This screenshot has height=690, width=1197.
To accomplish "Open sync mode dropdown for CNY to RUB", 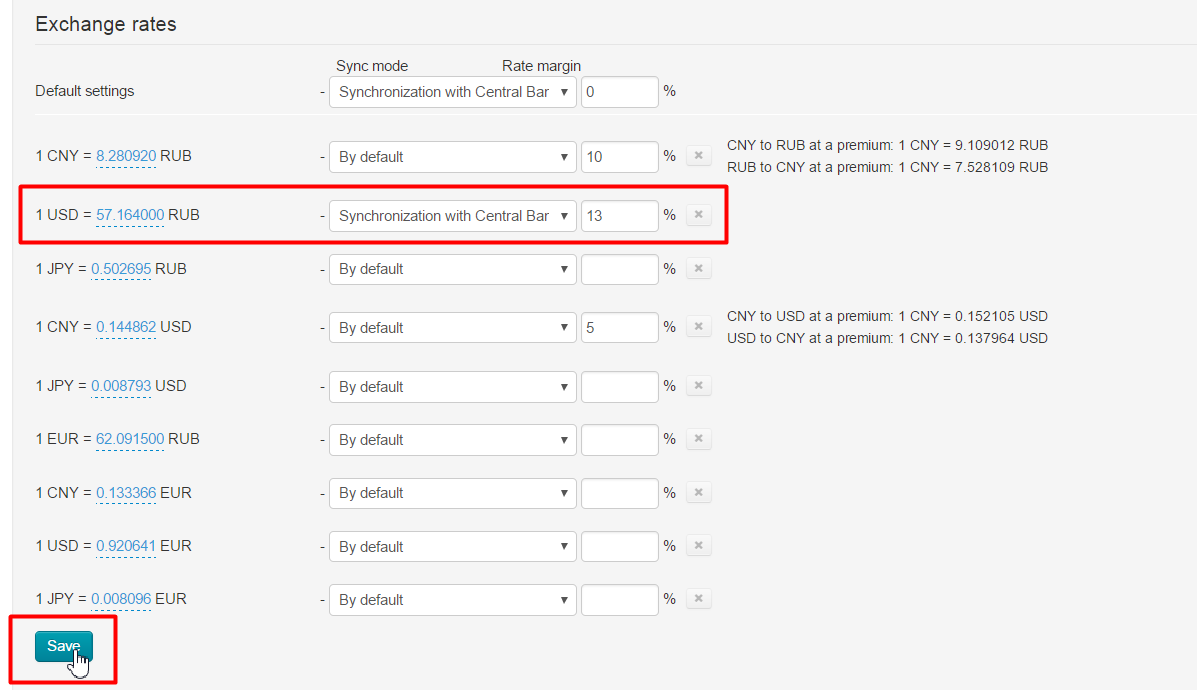I will [x=453, y=156].
